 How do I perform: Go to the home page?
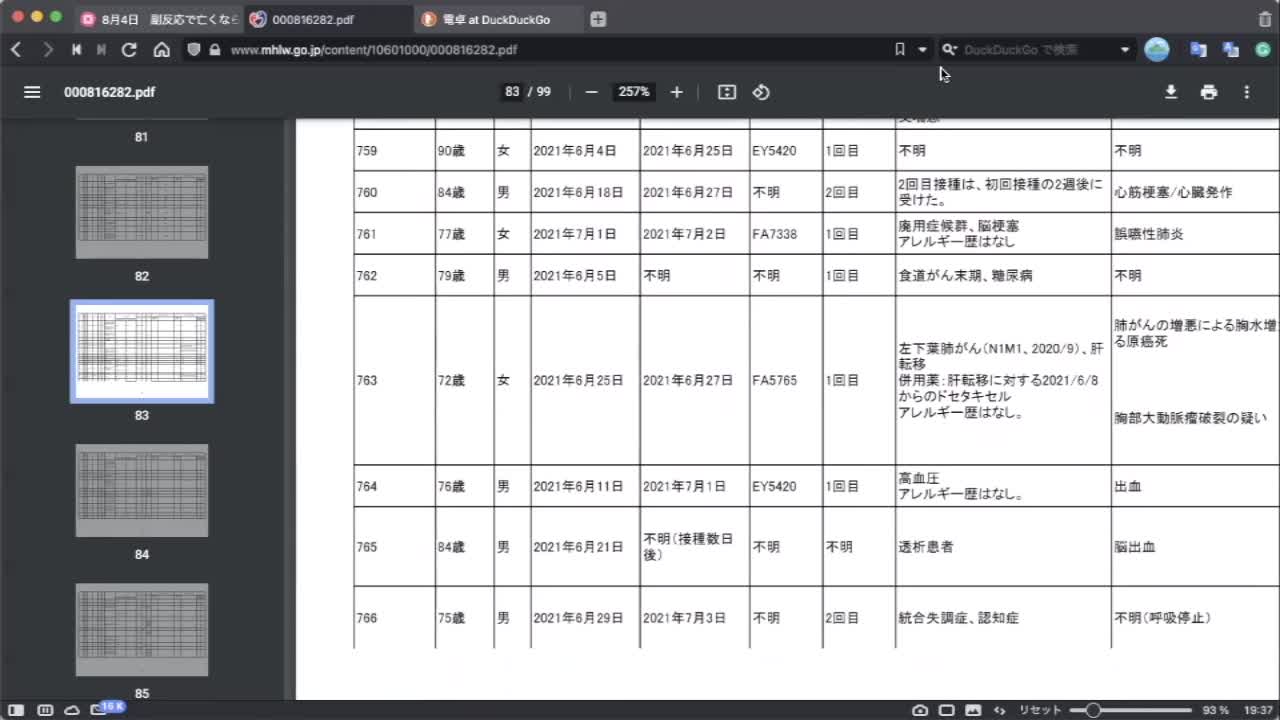(162, 49)
